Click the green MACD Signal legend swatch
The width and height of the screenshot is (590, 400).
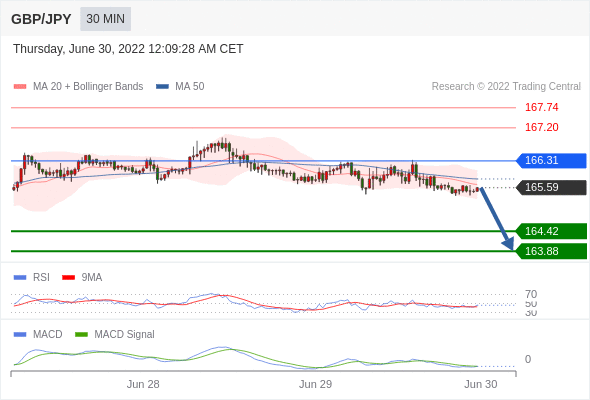(x=81, y=335)
